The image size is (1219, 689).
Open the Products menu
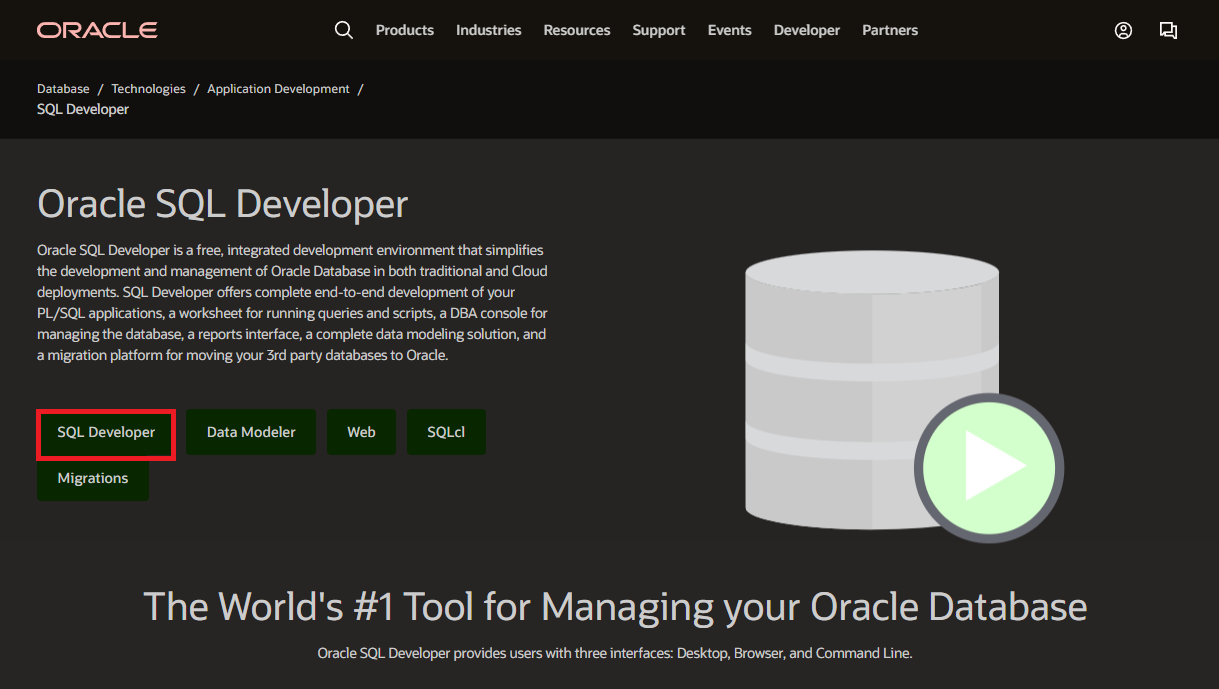(405, 30)
